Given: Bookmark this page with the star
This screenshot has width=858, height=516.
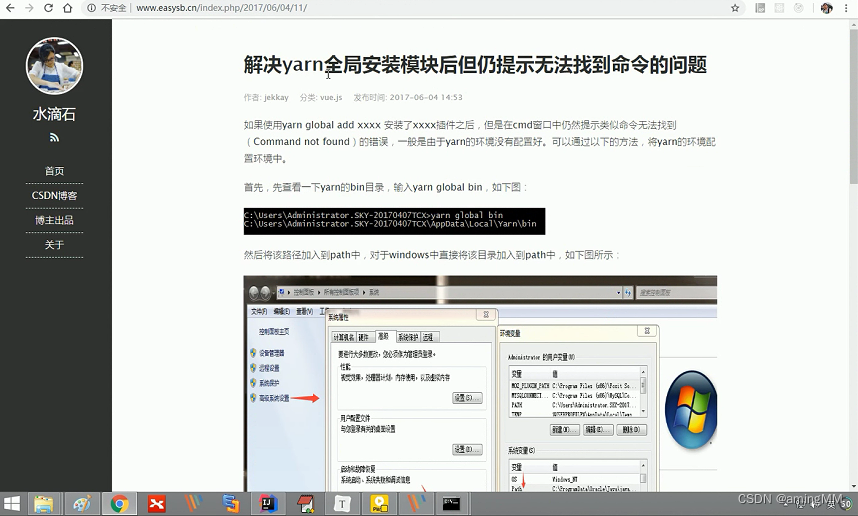Looking at the screenshot, I should [735, 8].
